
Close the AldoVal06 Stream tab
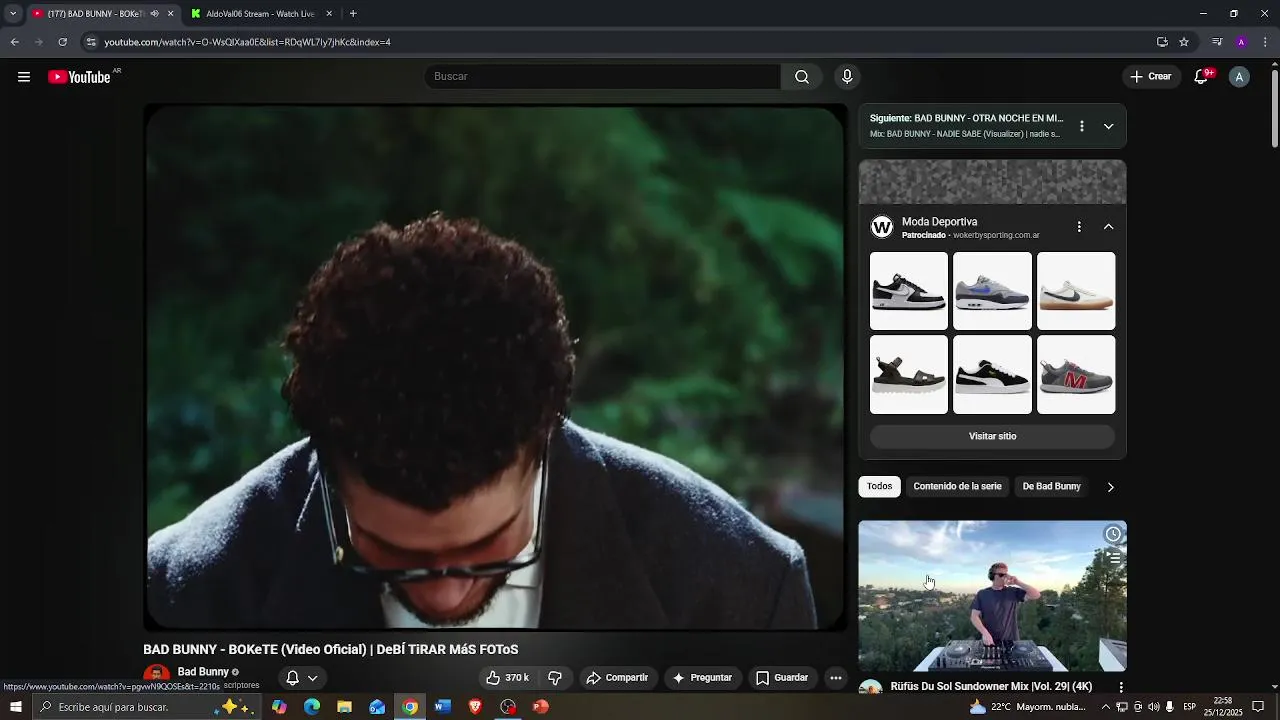329,14
